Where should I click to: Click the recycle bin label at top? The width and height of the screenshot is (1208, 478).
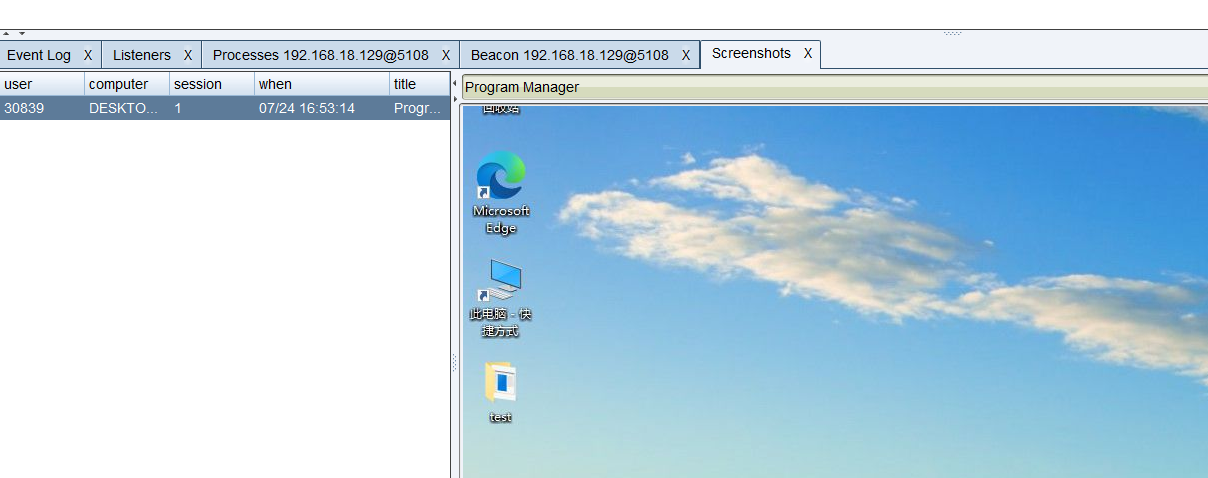[501, 108]
